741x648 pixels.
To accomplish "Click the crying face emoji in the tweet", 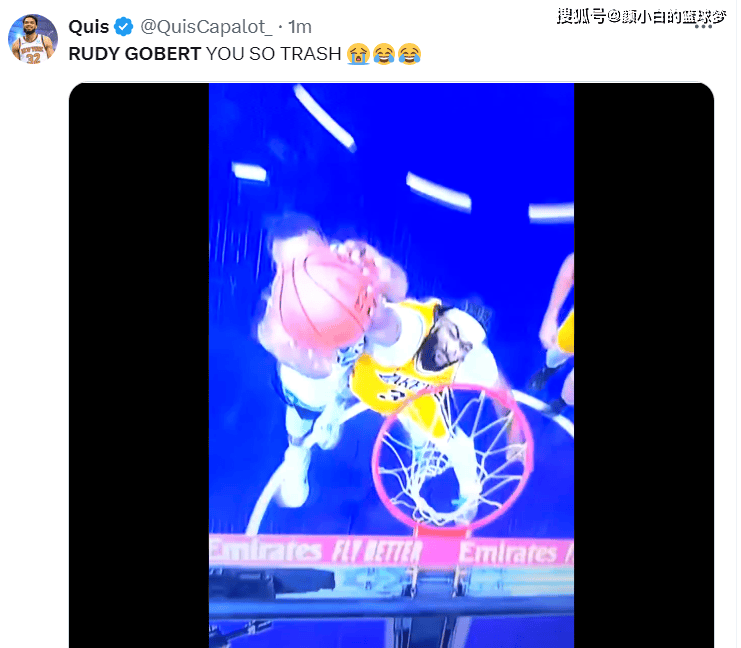I will (x=358, y=54).
